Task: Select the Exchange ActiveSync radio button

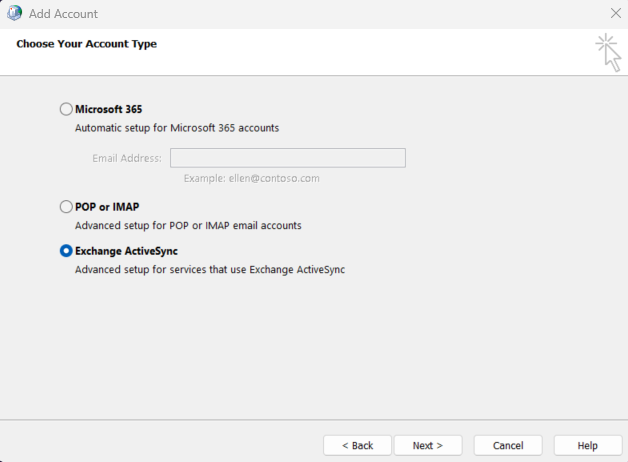Action: (x=67, y=251)
